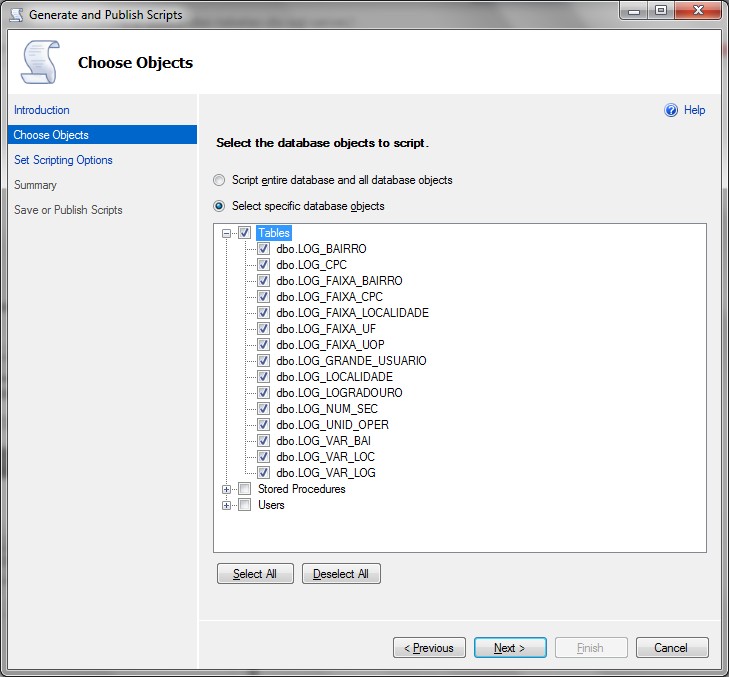Open the Summary step
729x677 pixels.
(x=35, y=185)
